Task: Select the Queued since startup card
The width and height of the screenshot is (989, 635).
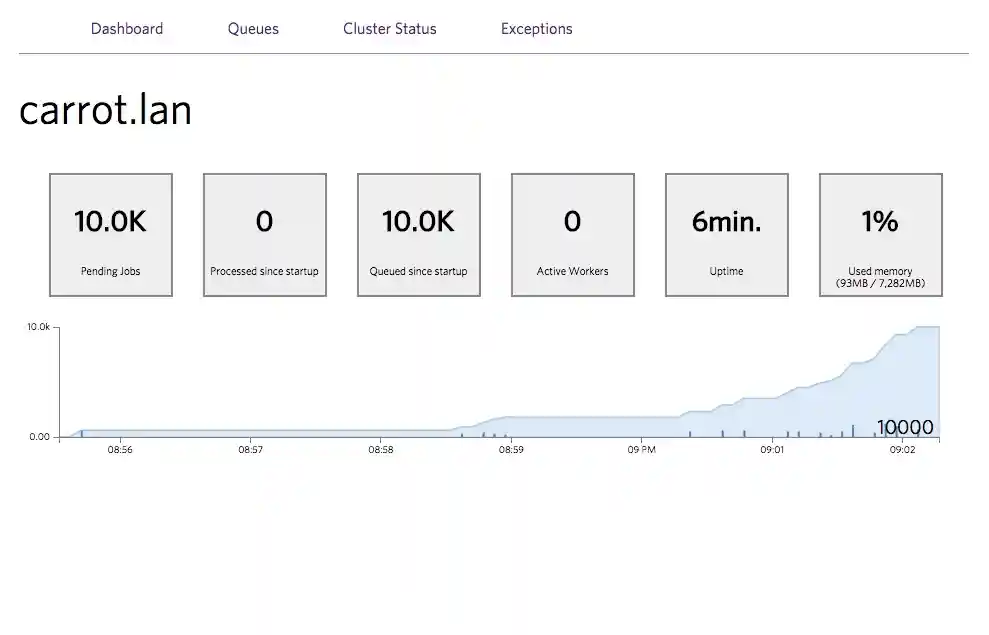Action: point(418,234)
